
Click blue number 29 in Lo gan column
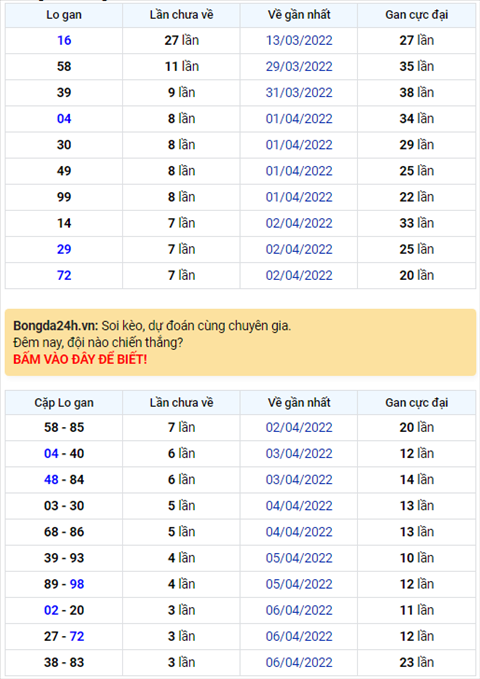[x=64, y=249]
